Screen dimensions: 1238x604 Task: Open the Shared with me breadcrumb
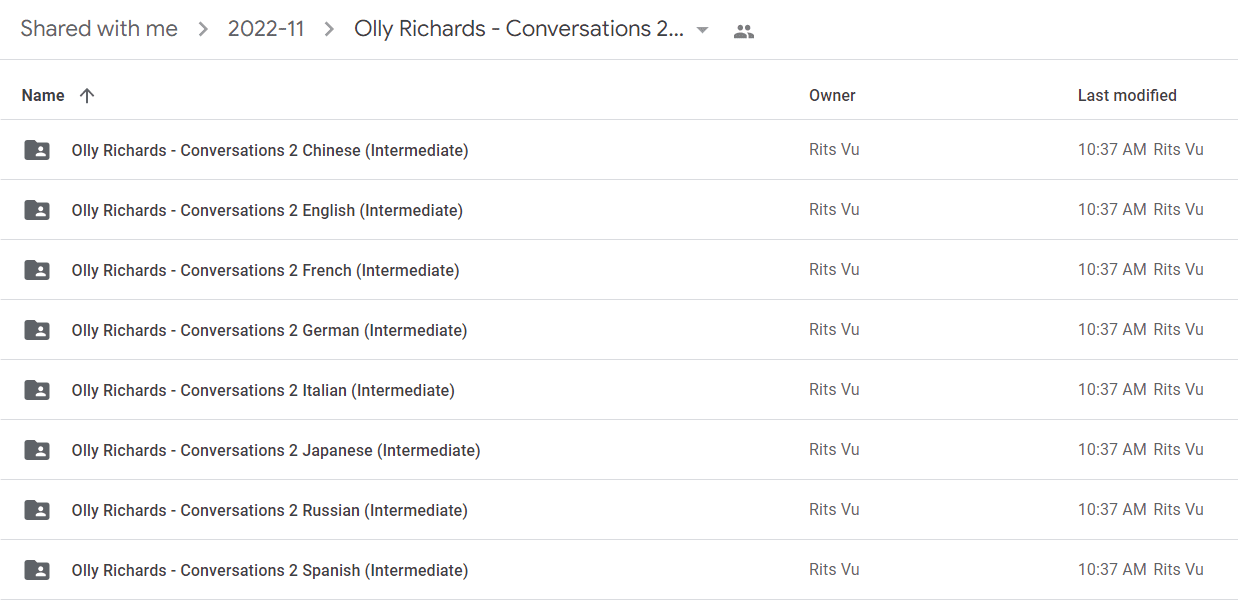pyautogui.click(x=99, y=29)
